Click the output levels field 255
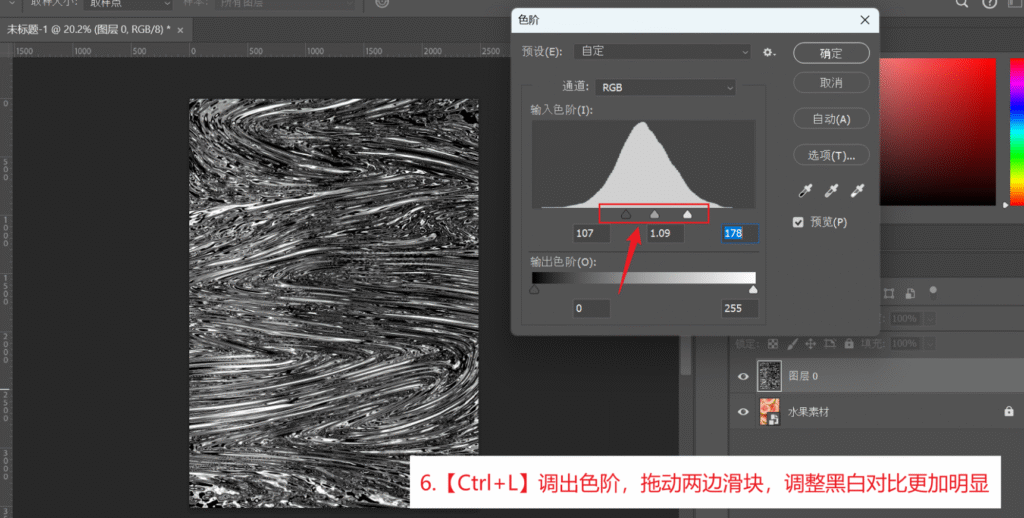 [740, 308]
